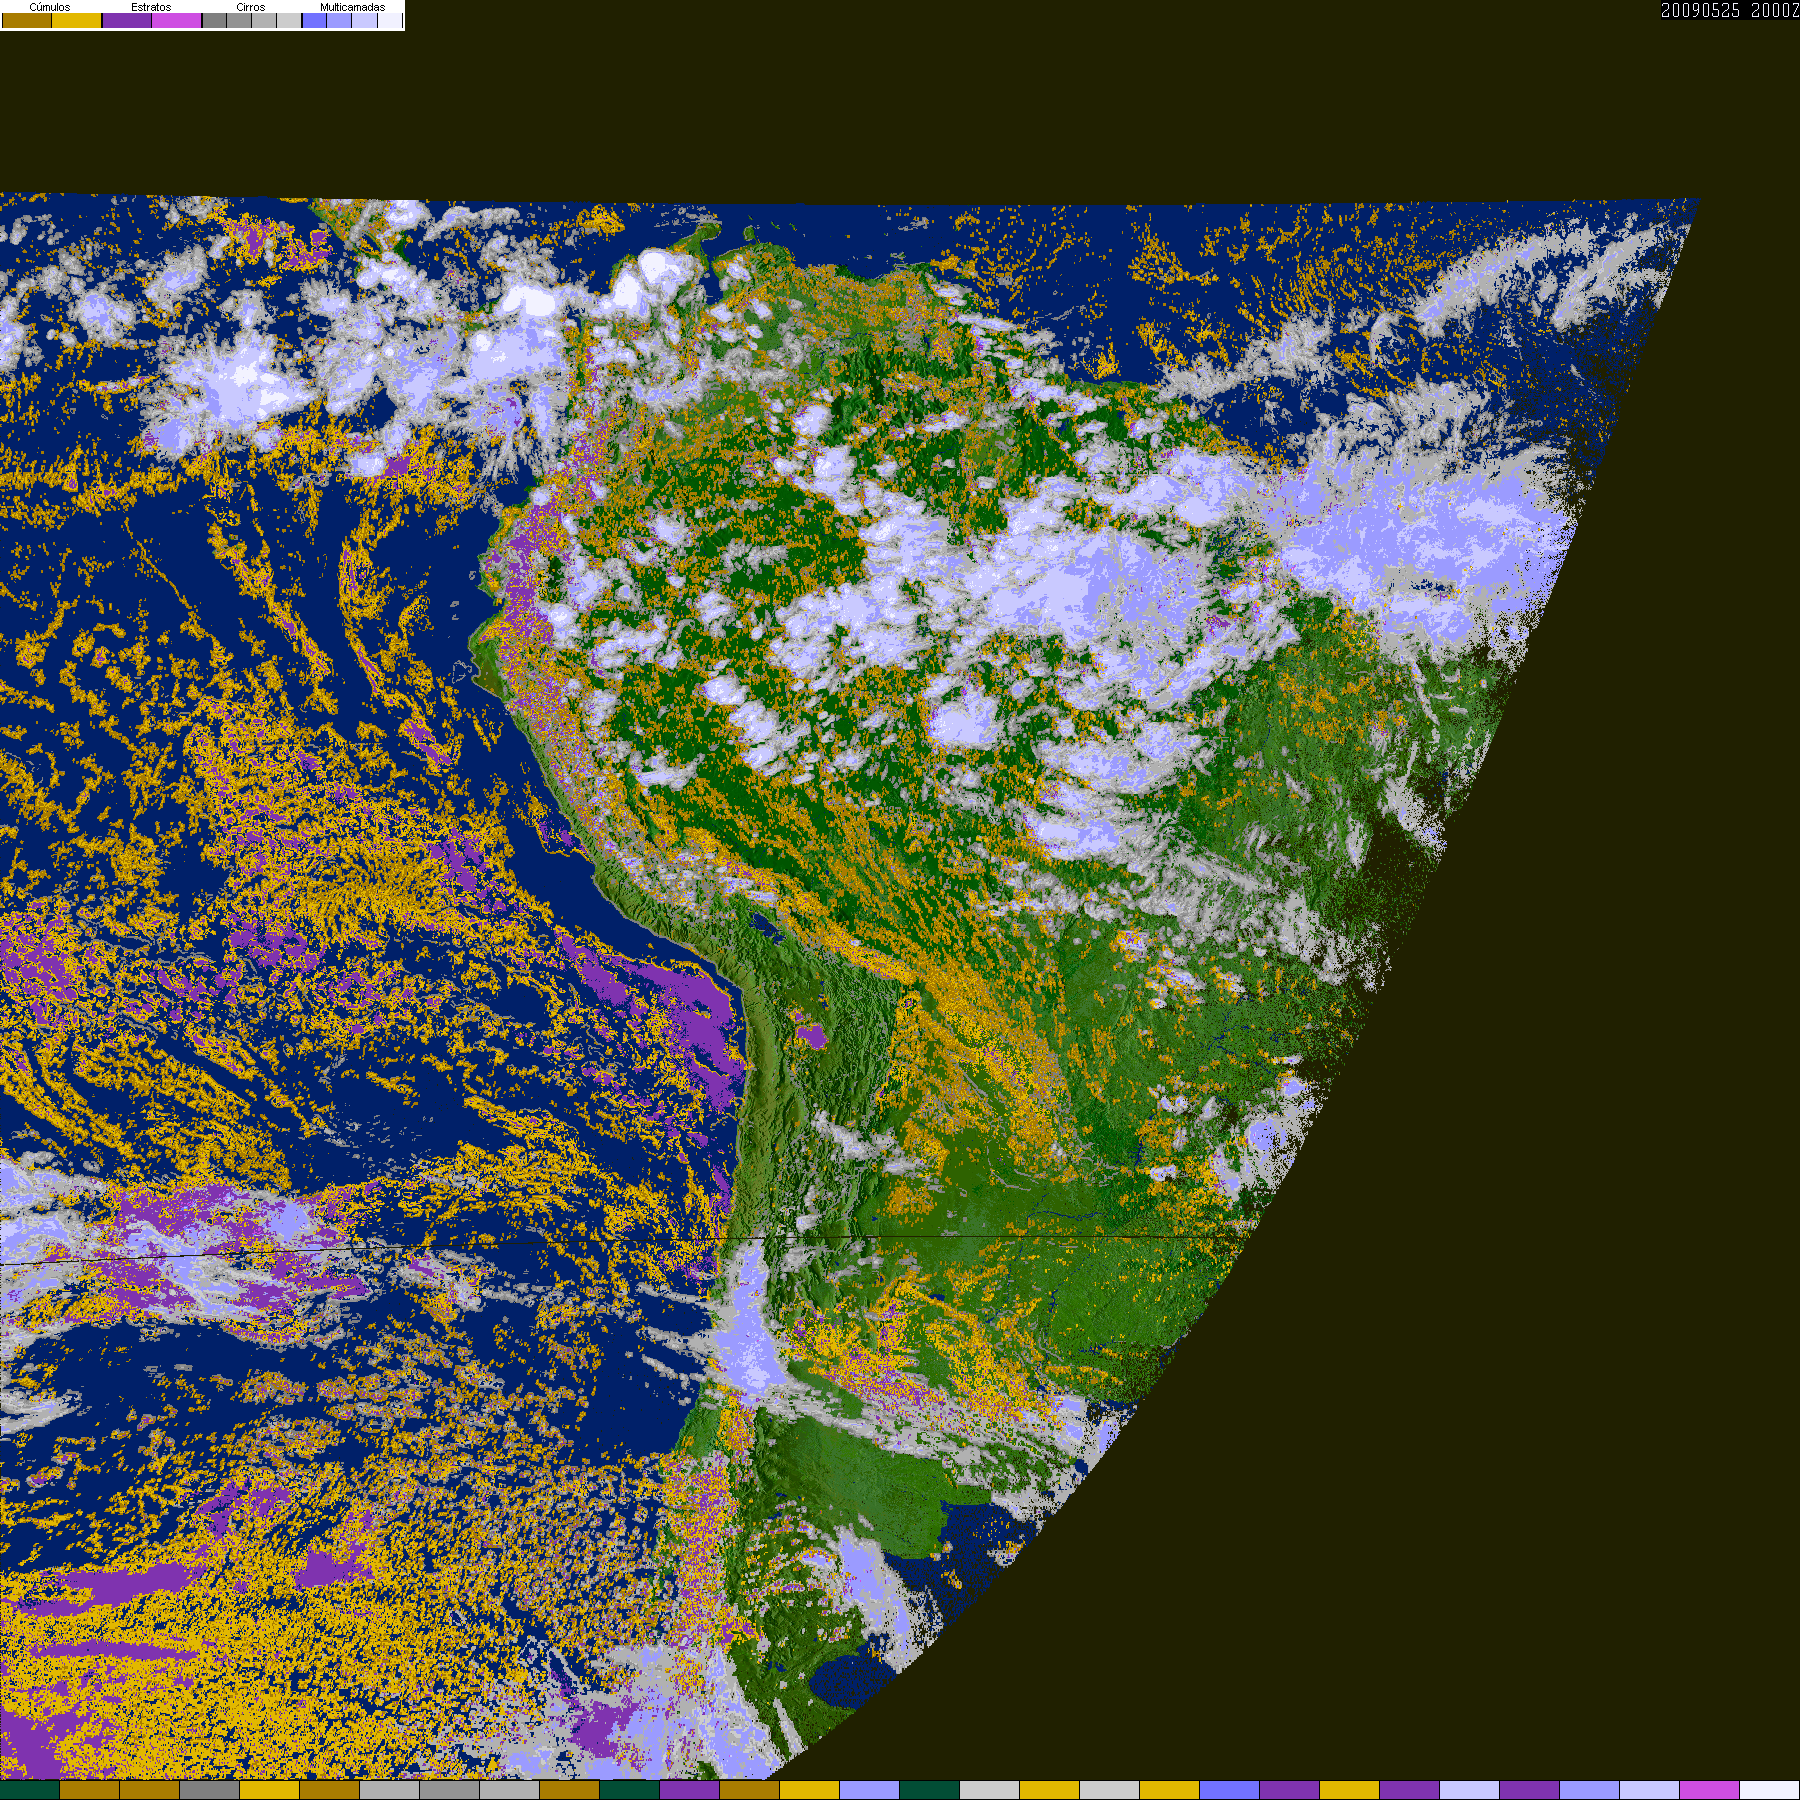Pick the yellow Cúmulos legend swatch
1800x1800 pixels.
[x=77, y=20]
